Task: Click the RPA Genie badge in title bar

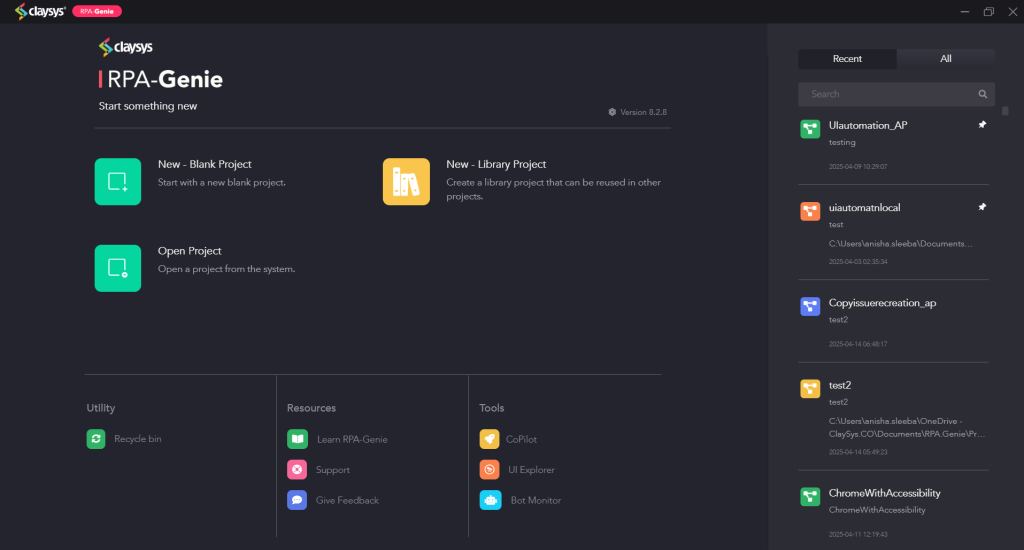Action: tap(97, 11)
